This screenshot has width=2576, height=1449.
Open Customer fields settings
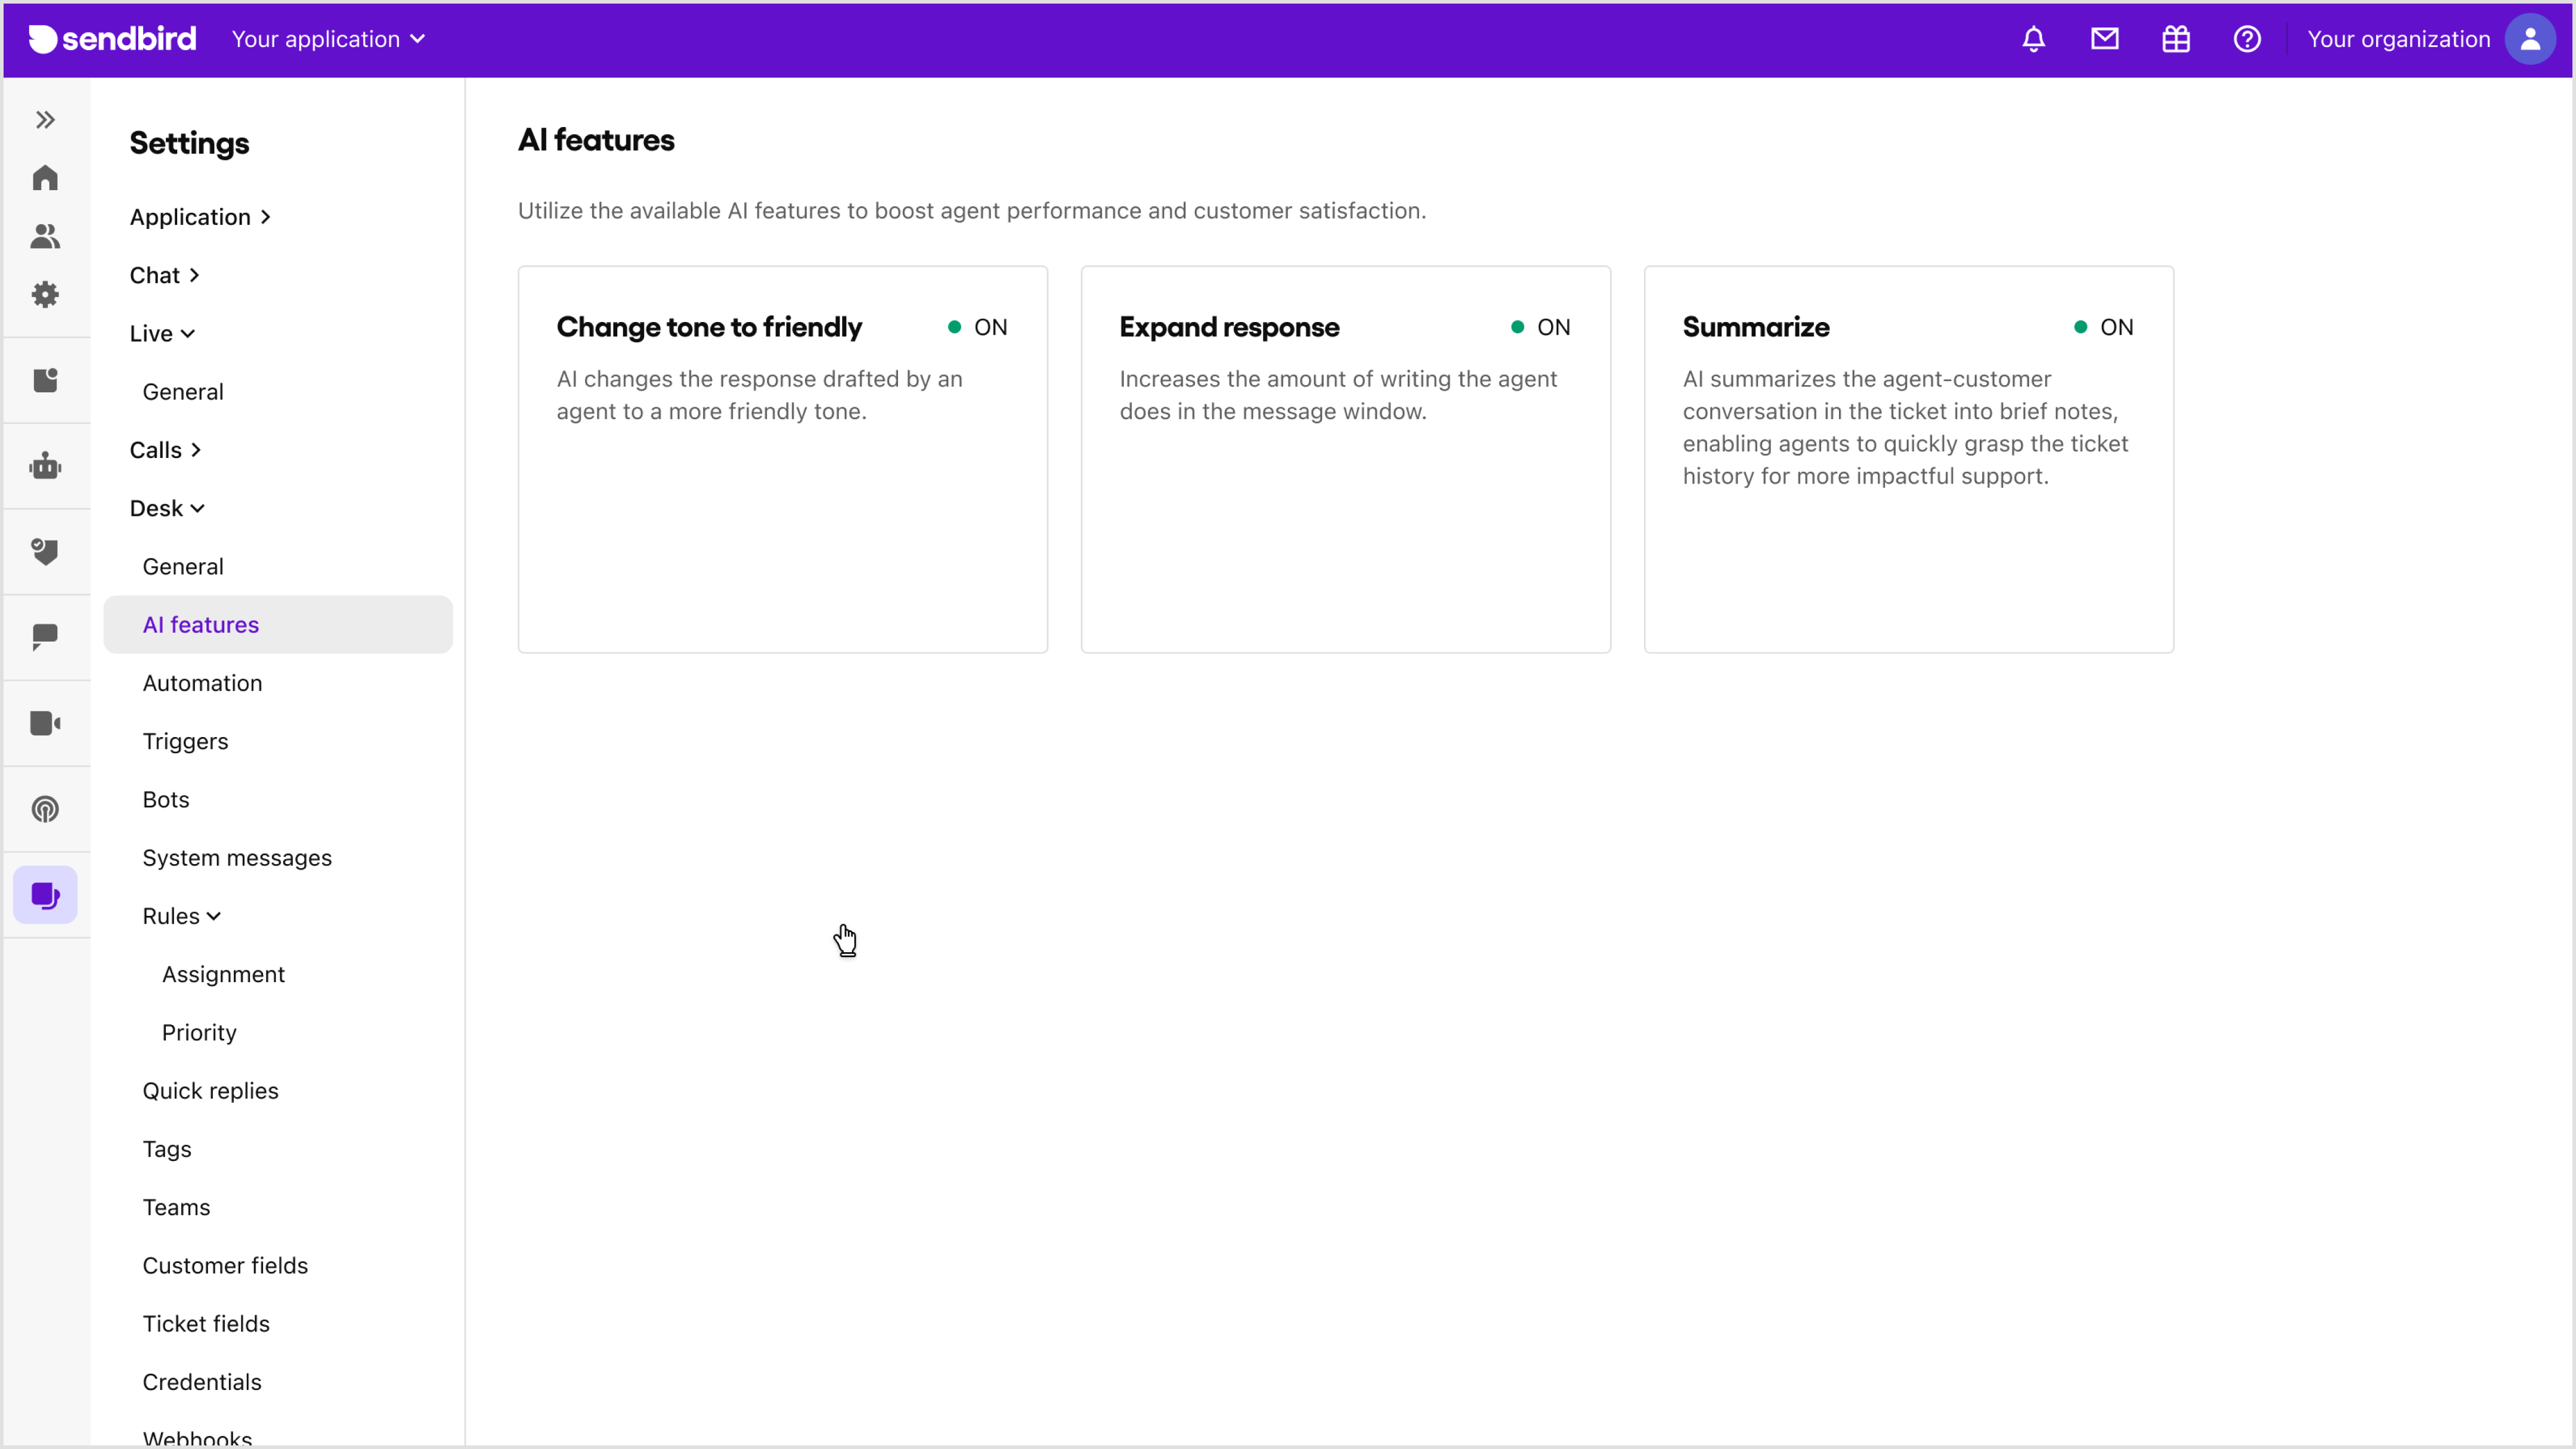click(x=225, y=1265)
